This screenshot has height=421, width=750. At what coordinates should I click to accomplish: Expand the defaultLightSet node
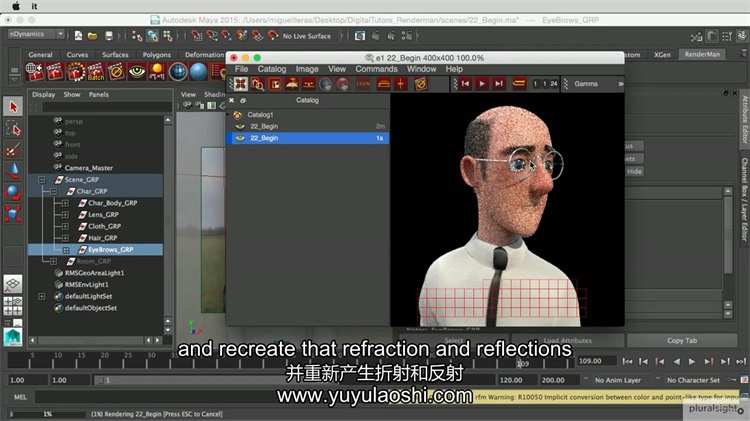[42, 297]
